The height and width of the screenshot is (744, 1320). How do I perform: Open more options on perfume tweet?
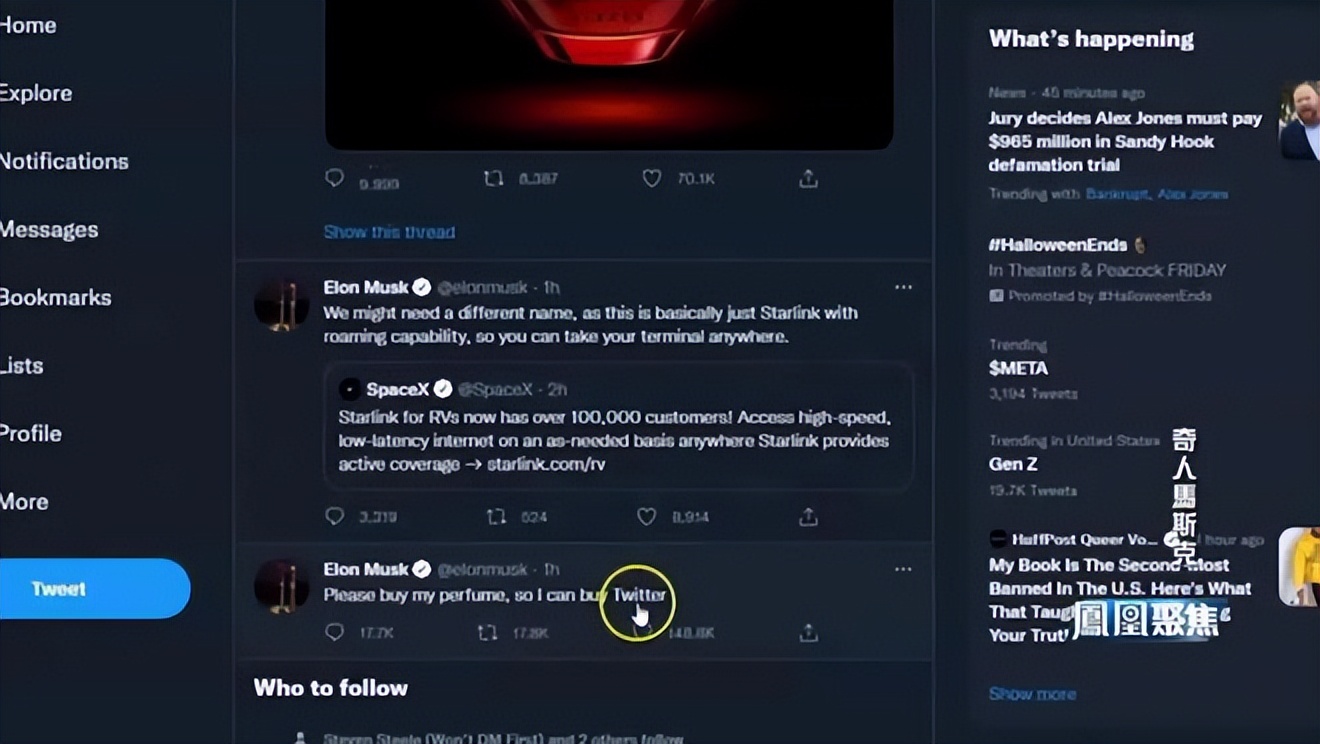click(903, 569)
